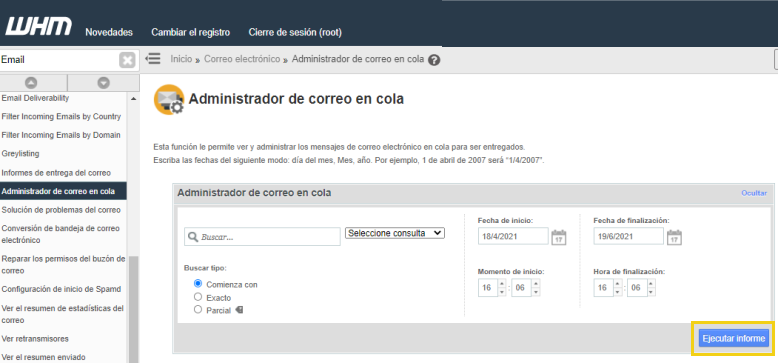The width and height of the screenshot is (778, 363).
Task: Open Conversión de bandeja de correo electrónico
Action: pos(61,234)
